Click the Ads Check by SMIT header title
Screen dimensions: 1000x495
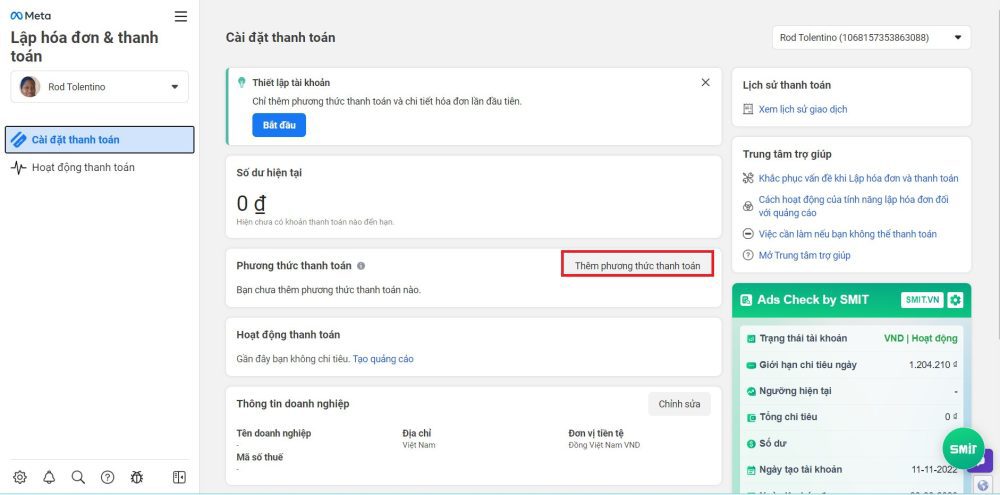tap(812, 300)
